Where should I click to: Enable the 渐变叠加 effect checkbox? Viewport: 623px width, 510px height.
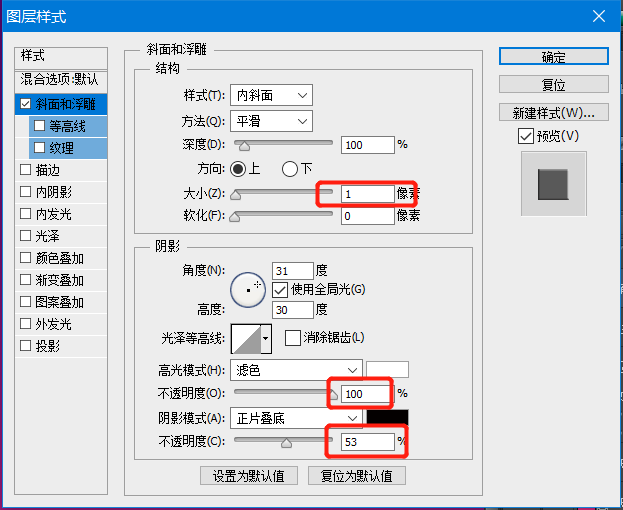point(25,280)
